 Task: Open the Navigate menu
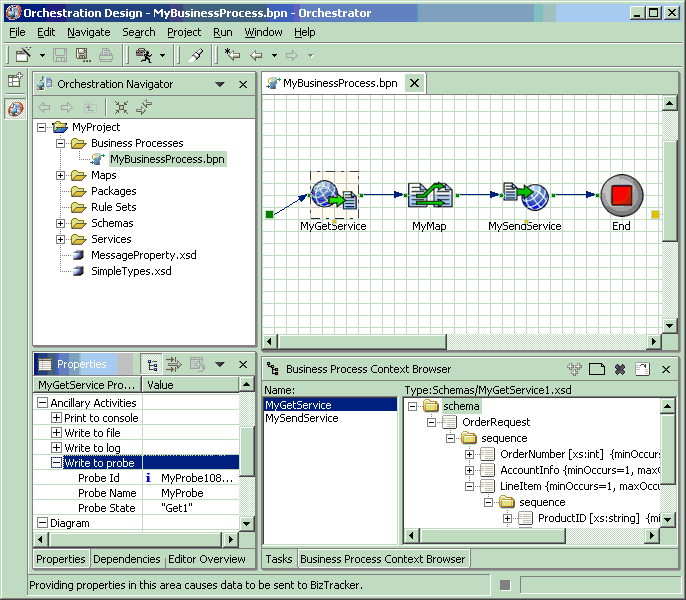[x=89, y=32]
